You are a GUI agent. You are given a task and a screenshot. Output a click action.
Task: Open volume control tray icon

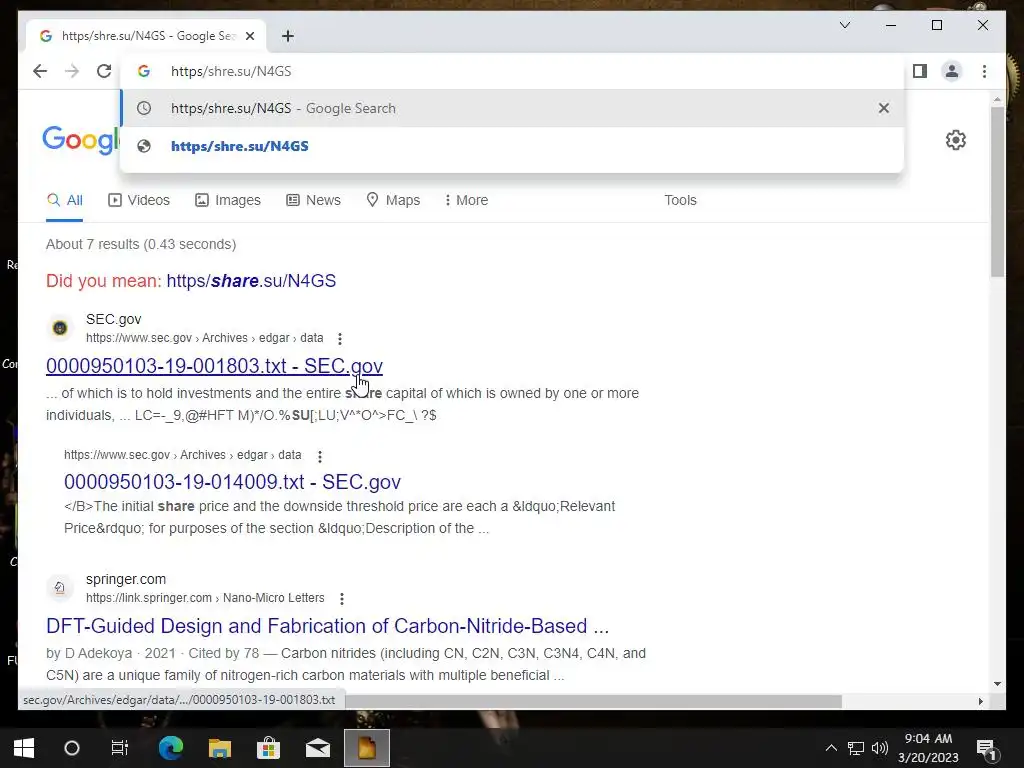click(x=880, y=748)
